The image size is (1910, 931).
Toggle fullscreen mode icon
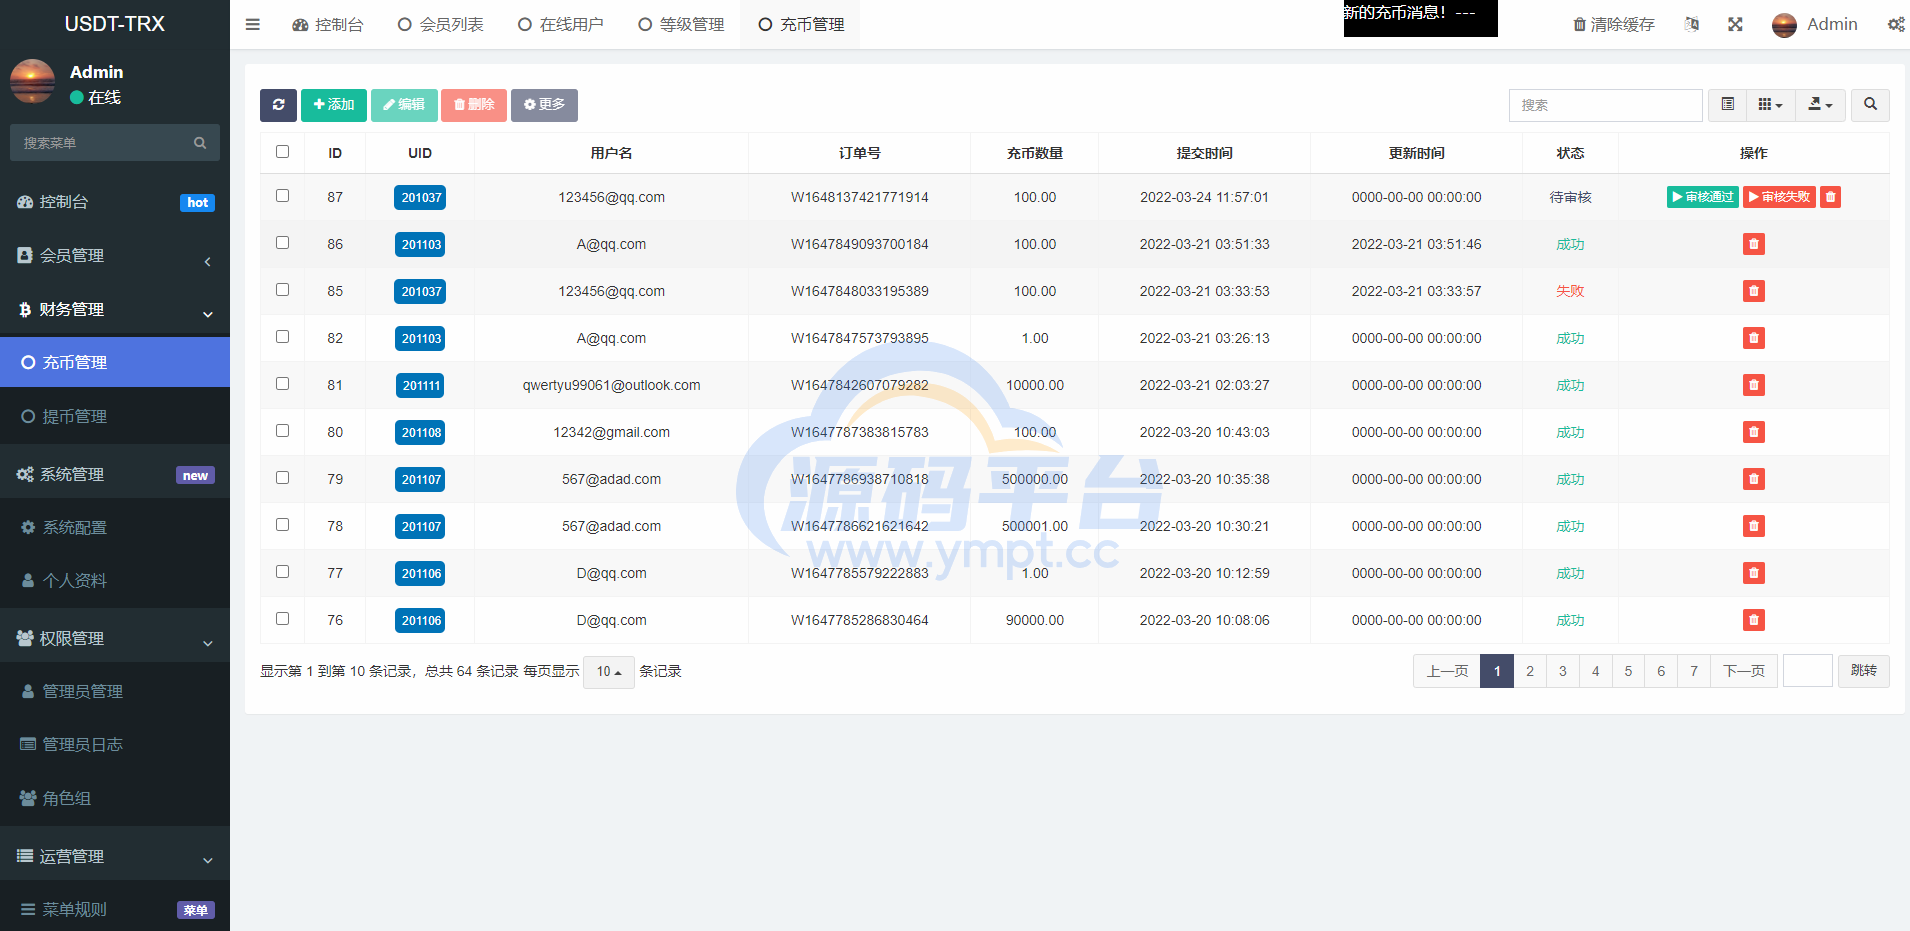click(x=1735, y=24)
